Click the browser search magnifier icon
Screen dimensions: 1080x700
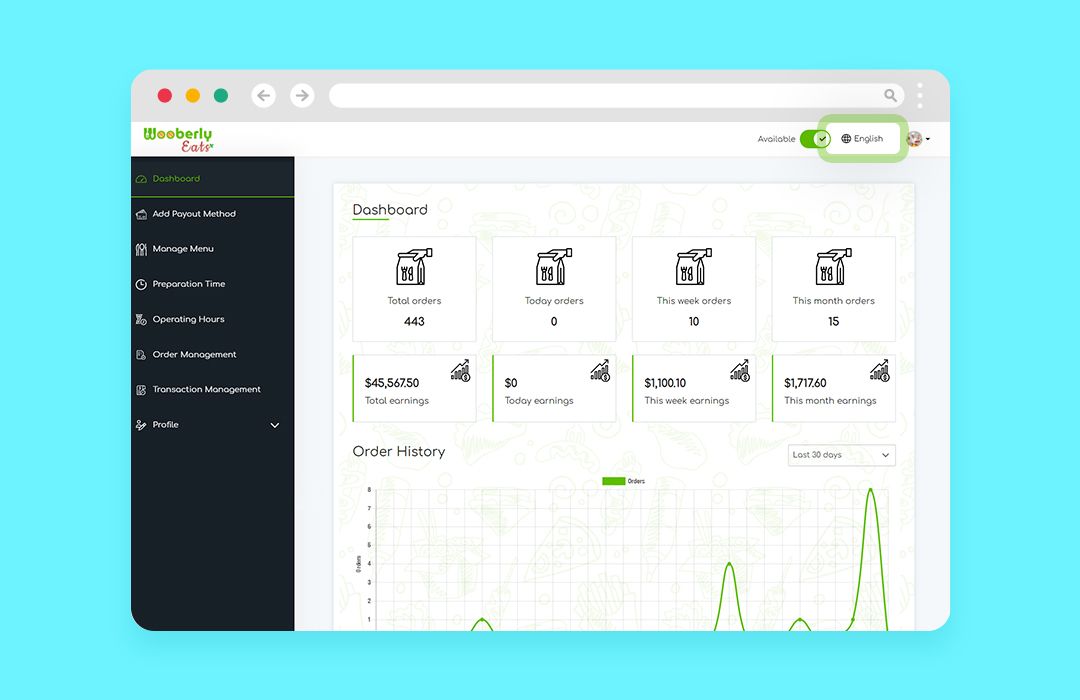pos(891,95)
